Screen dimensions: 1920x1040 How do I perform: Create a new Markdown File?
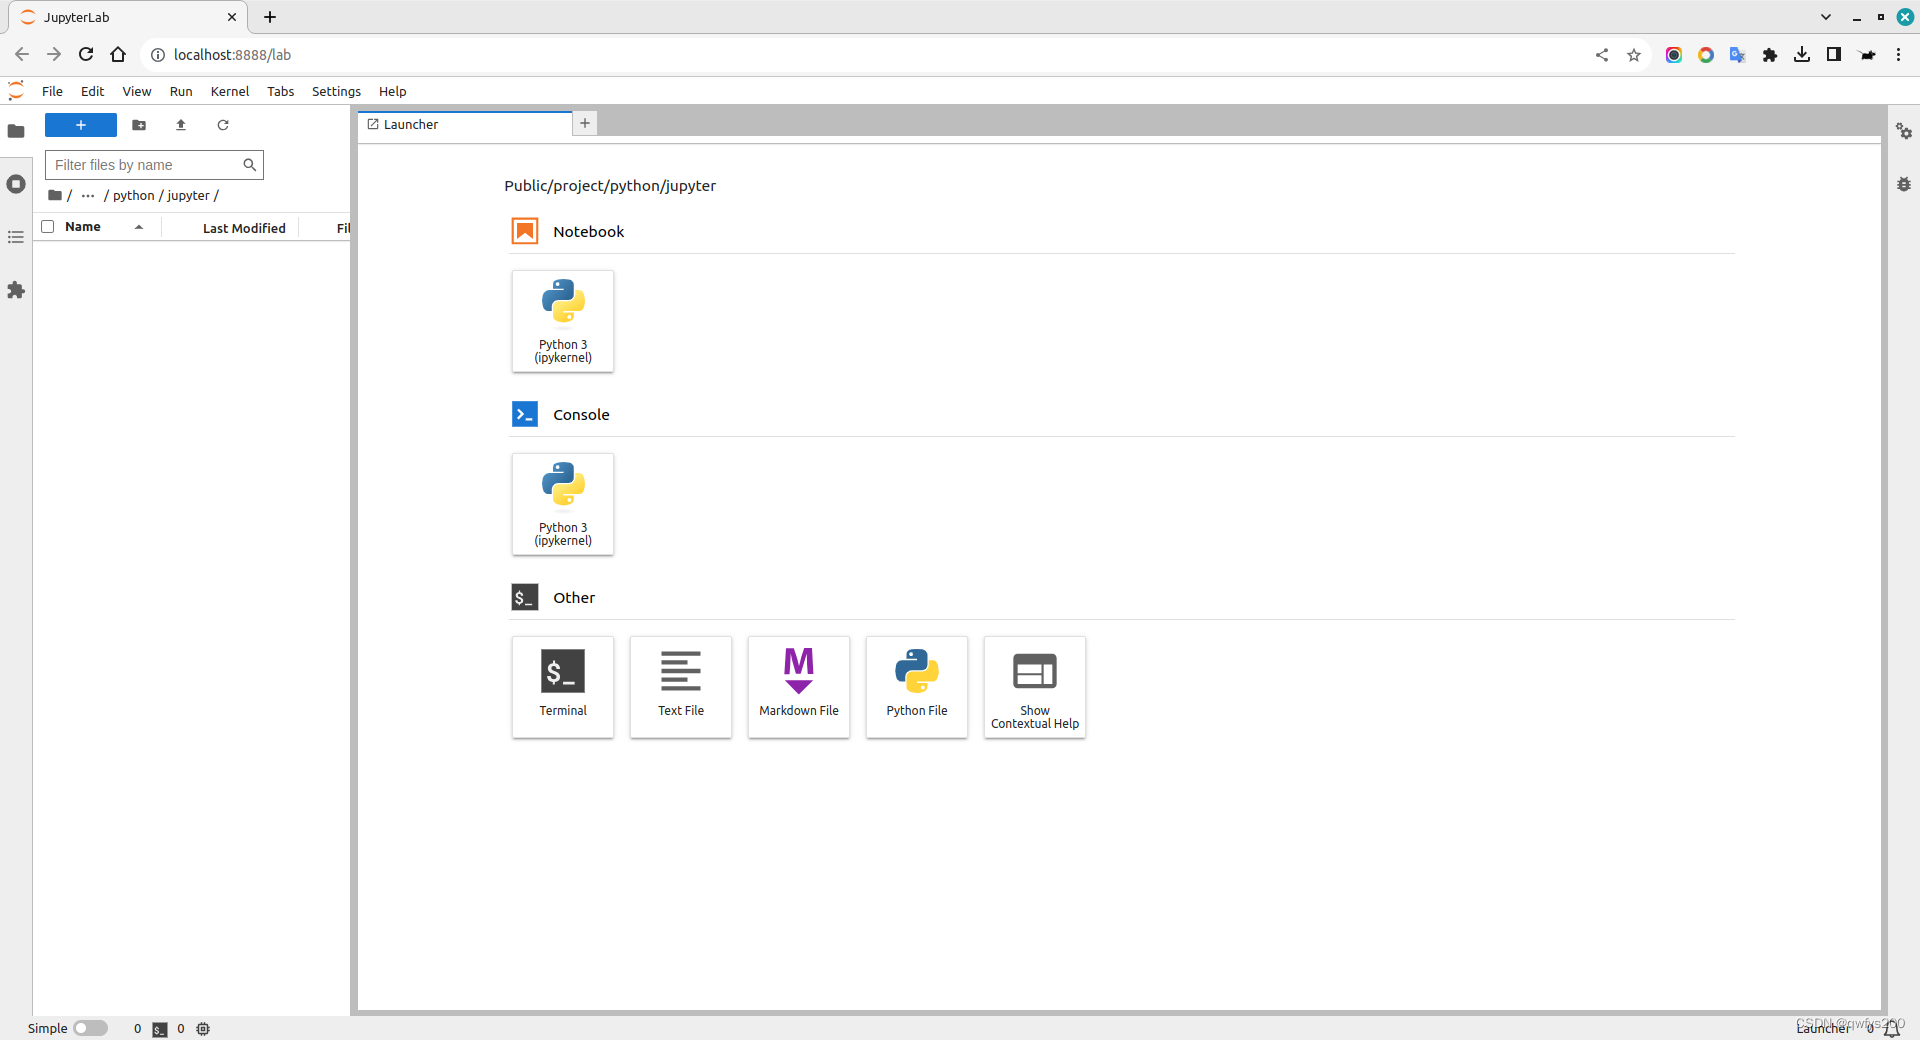tap(799, 687)
